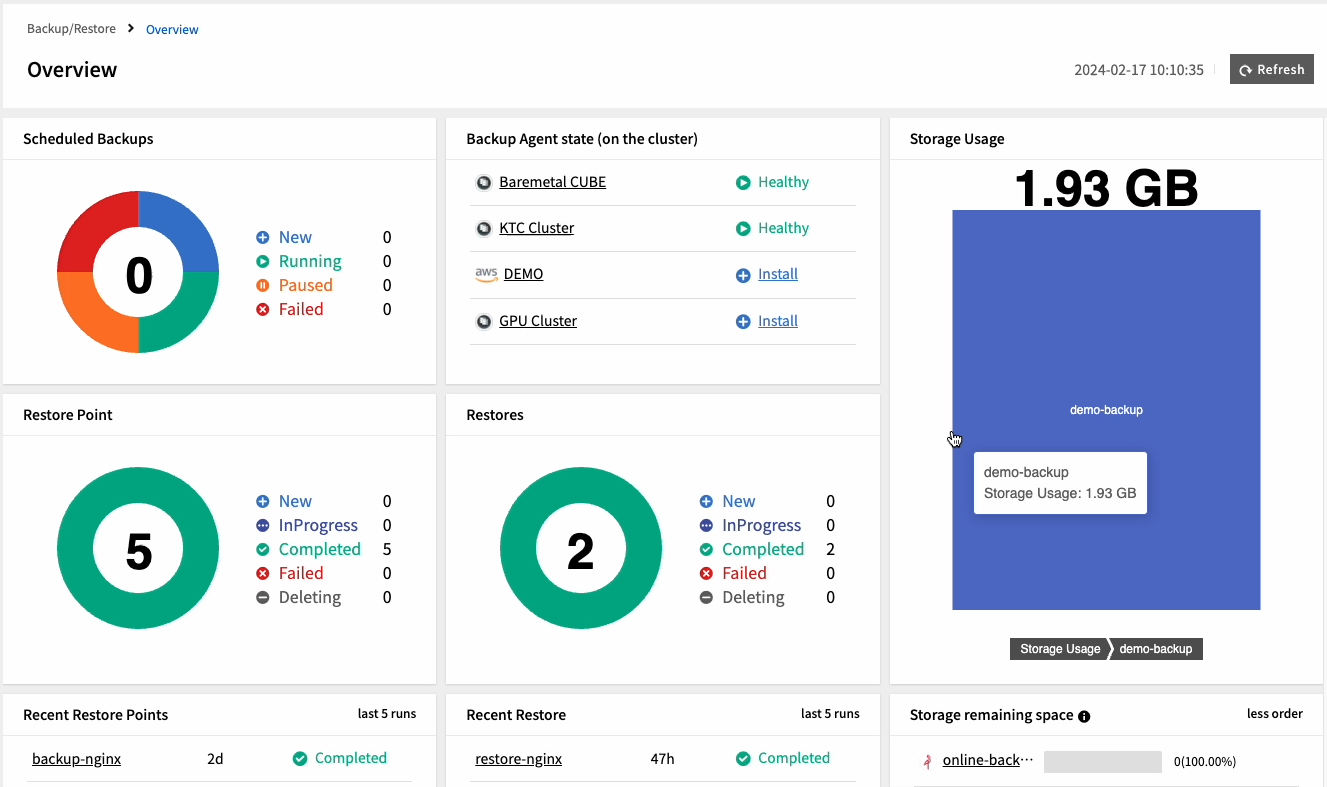Click the GPU Cluster icon
The height and width of the screenshot is (787, 1327).
(484, 321)
